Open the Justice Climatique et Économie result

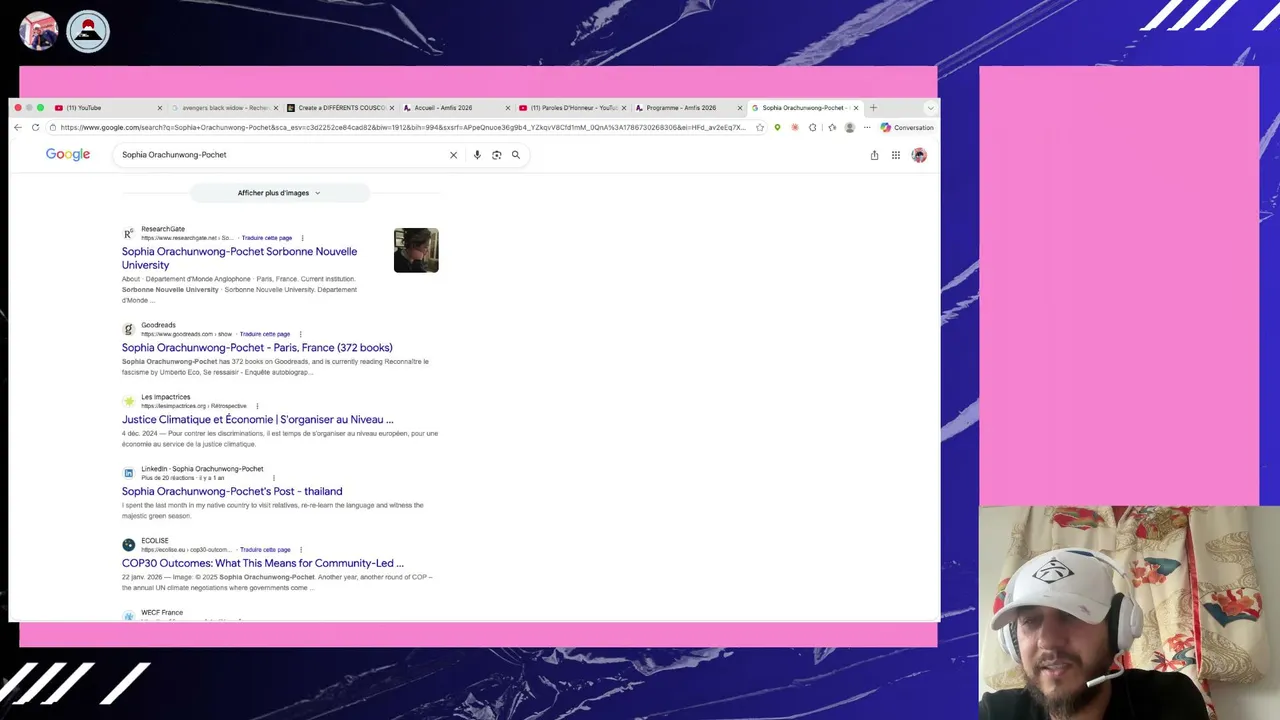pos(258,420)
